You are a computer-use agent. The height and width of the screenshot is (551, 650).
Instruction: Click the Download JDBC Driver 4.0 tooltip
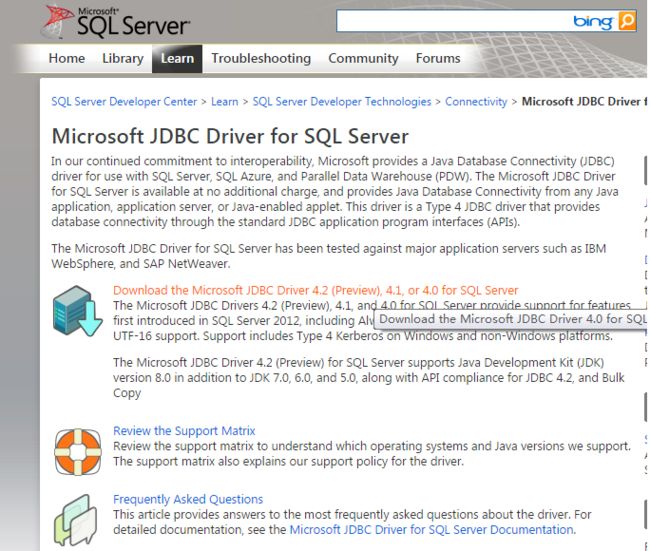click(511, 319)
